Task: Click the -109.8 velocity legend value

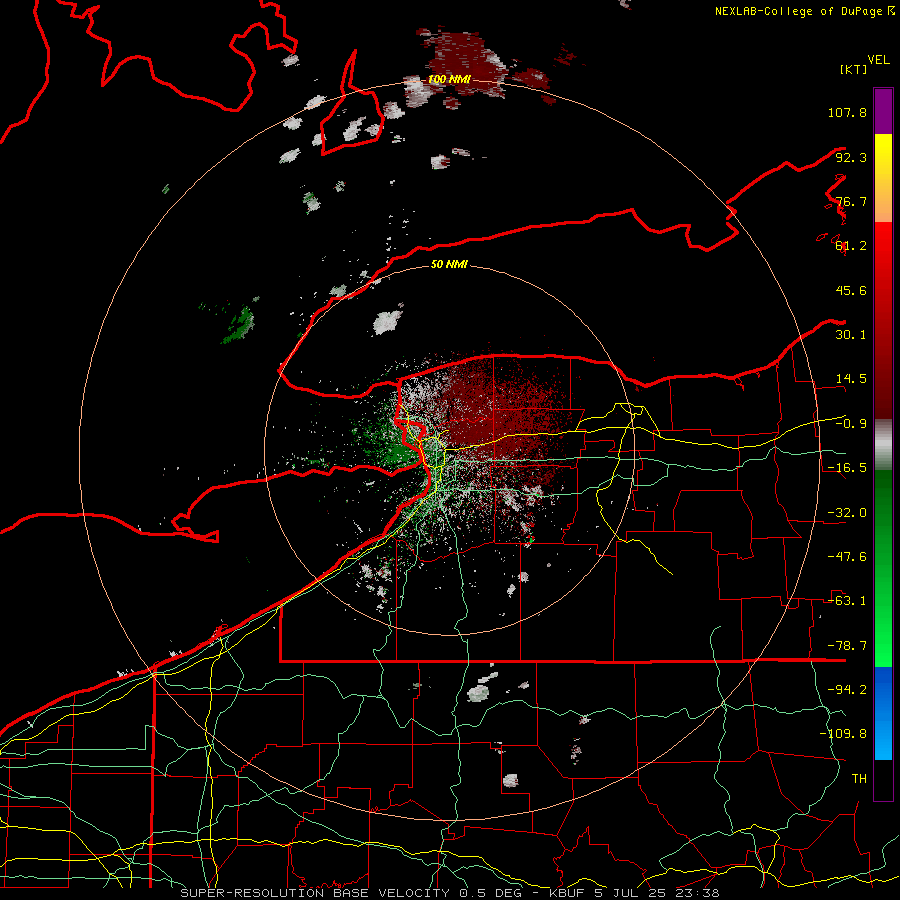Action: (843, 734)
